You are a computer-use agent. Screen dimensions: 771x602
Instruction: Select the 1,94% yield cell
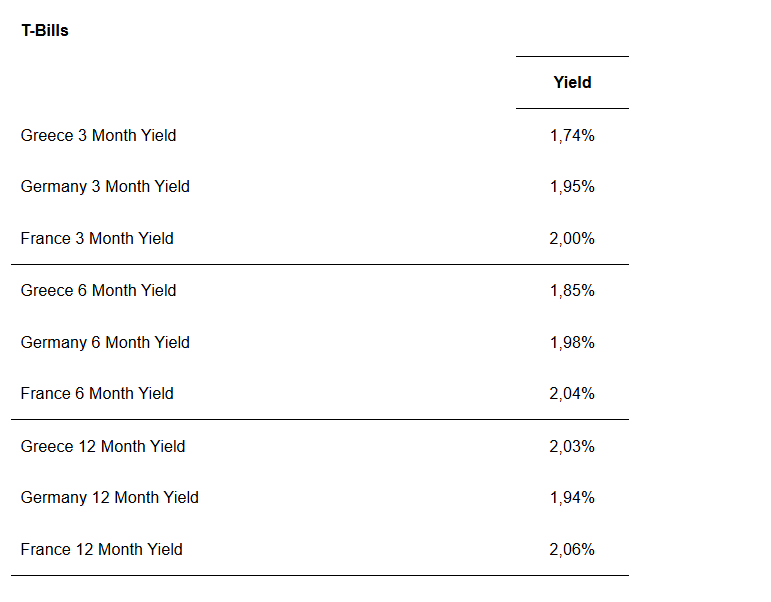pyautogui.click(x=572, y=498)
